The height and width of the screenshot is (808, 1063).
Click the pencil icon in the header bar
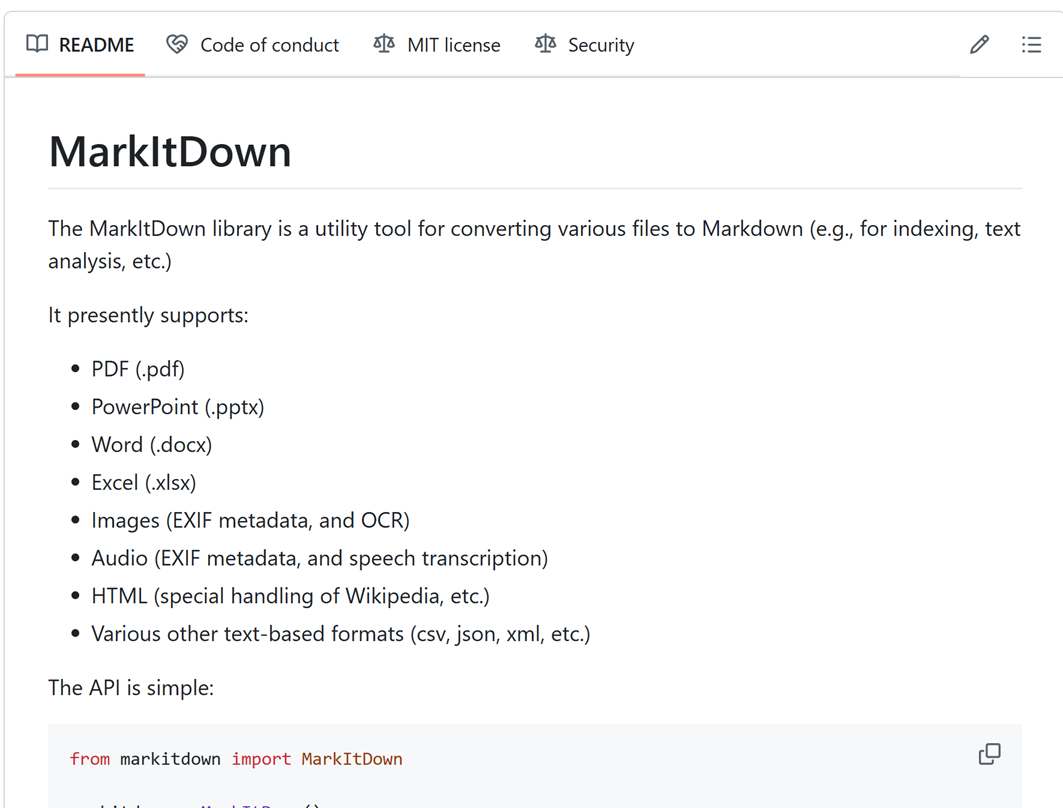coord(978,44)
